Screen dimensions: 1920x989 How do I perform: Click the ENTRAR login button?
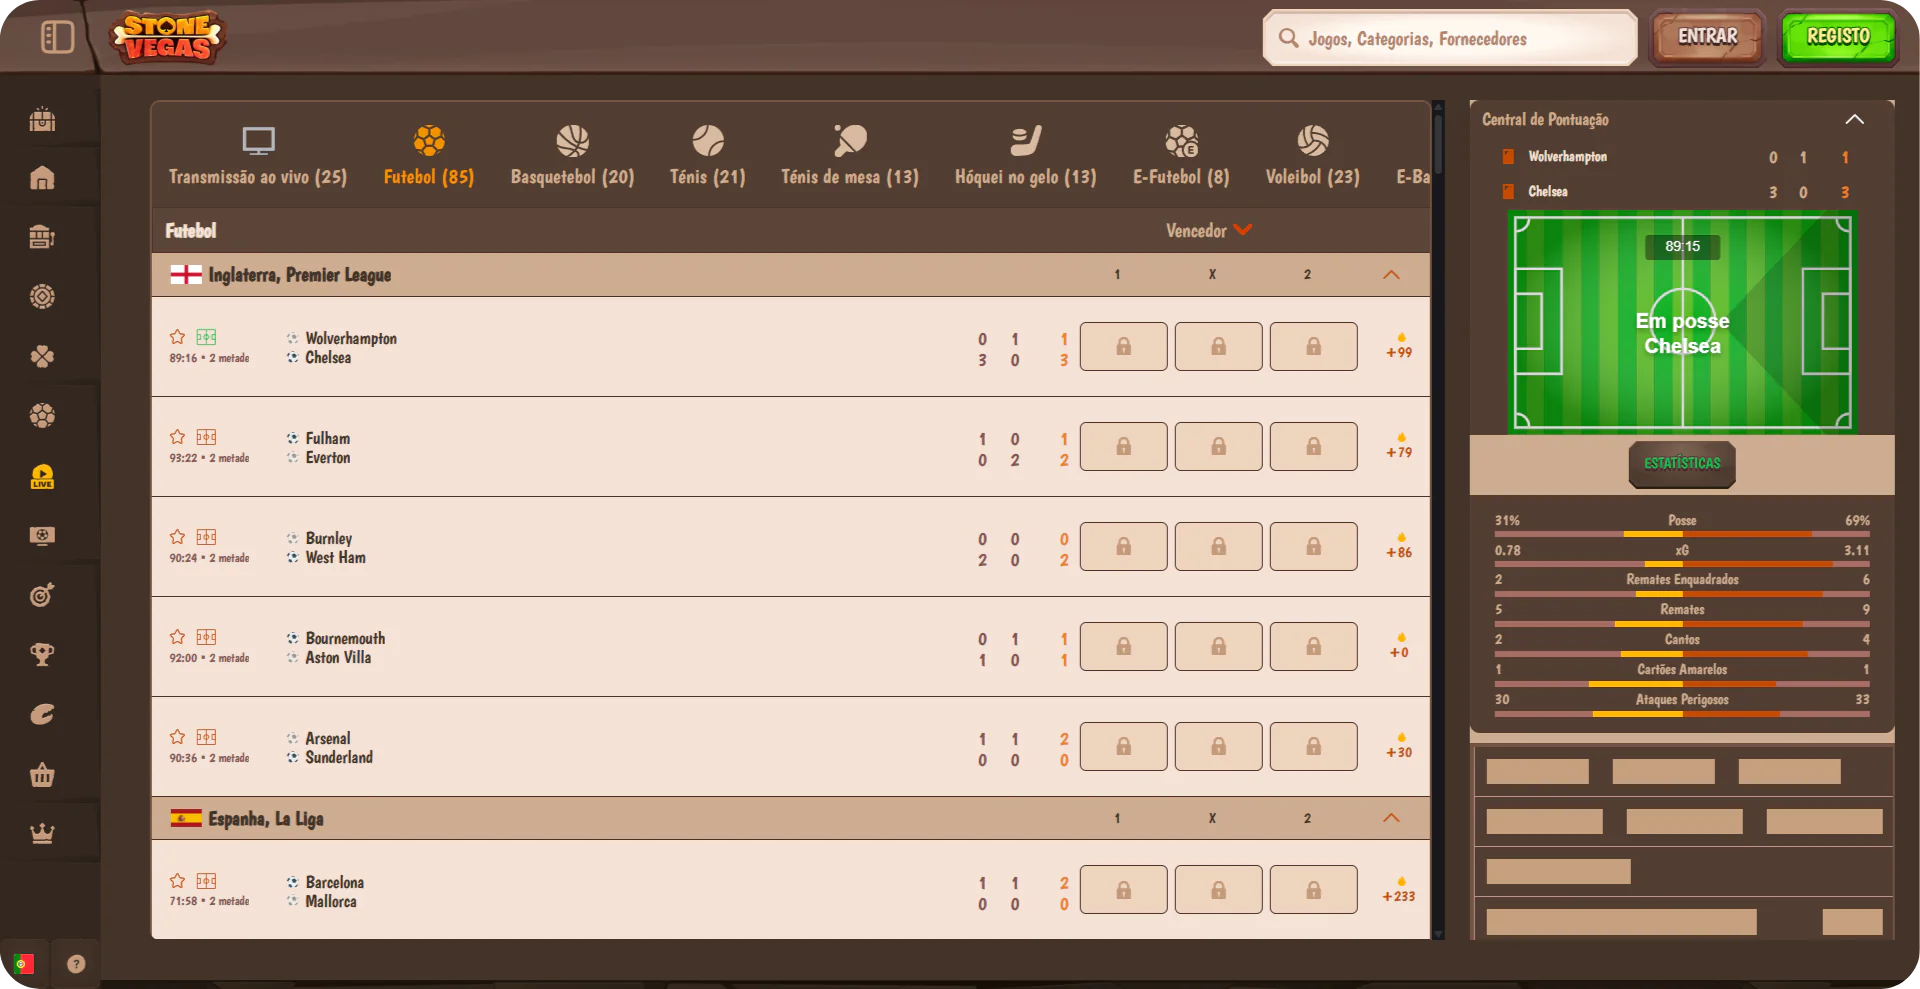(1707, 38)
